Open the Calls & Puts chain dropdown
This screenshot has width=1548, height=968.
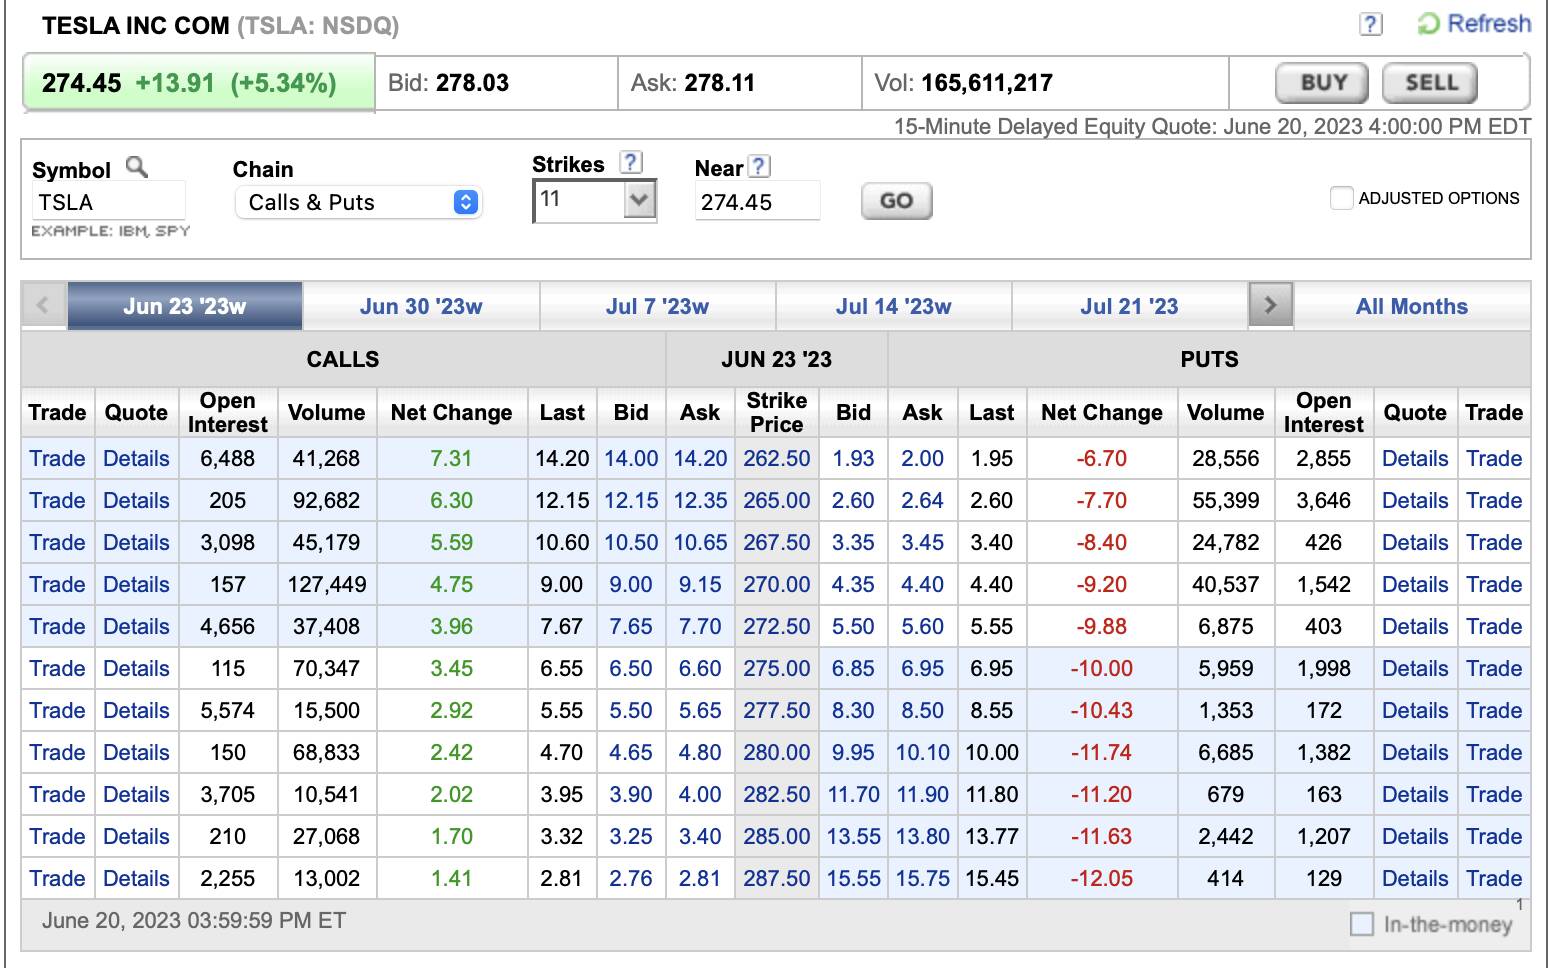click(358, 202)
